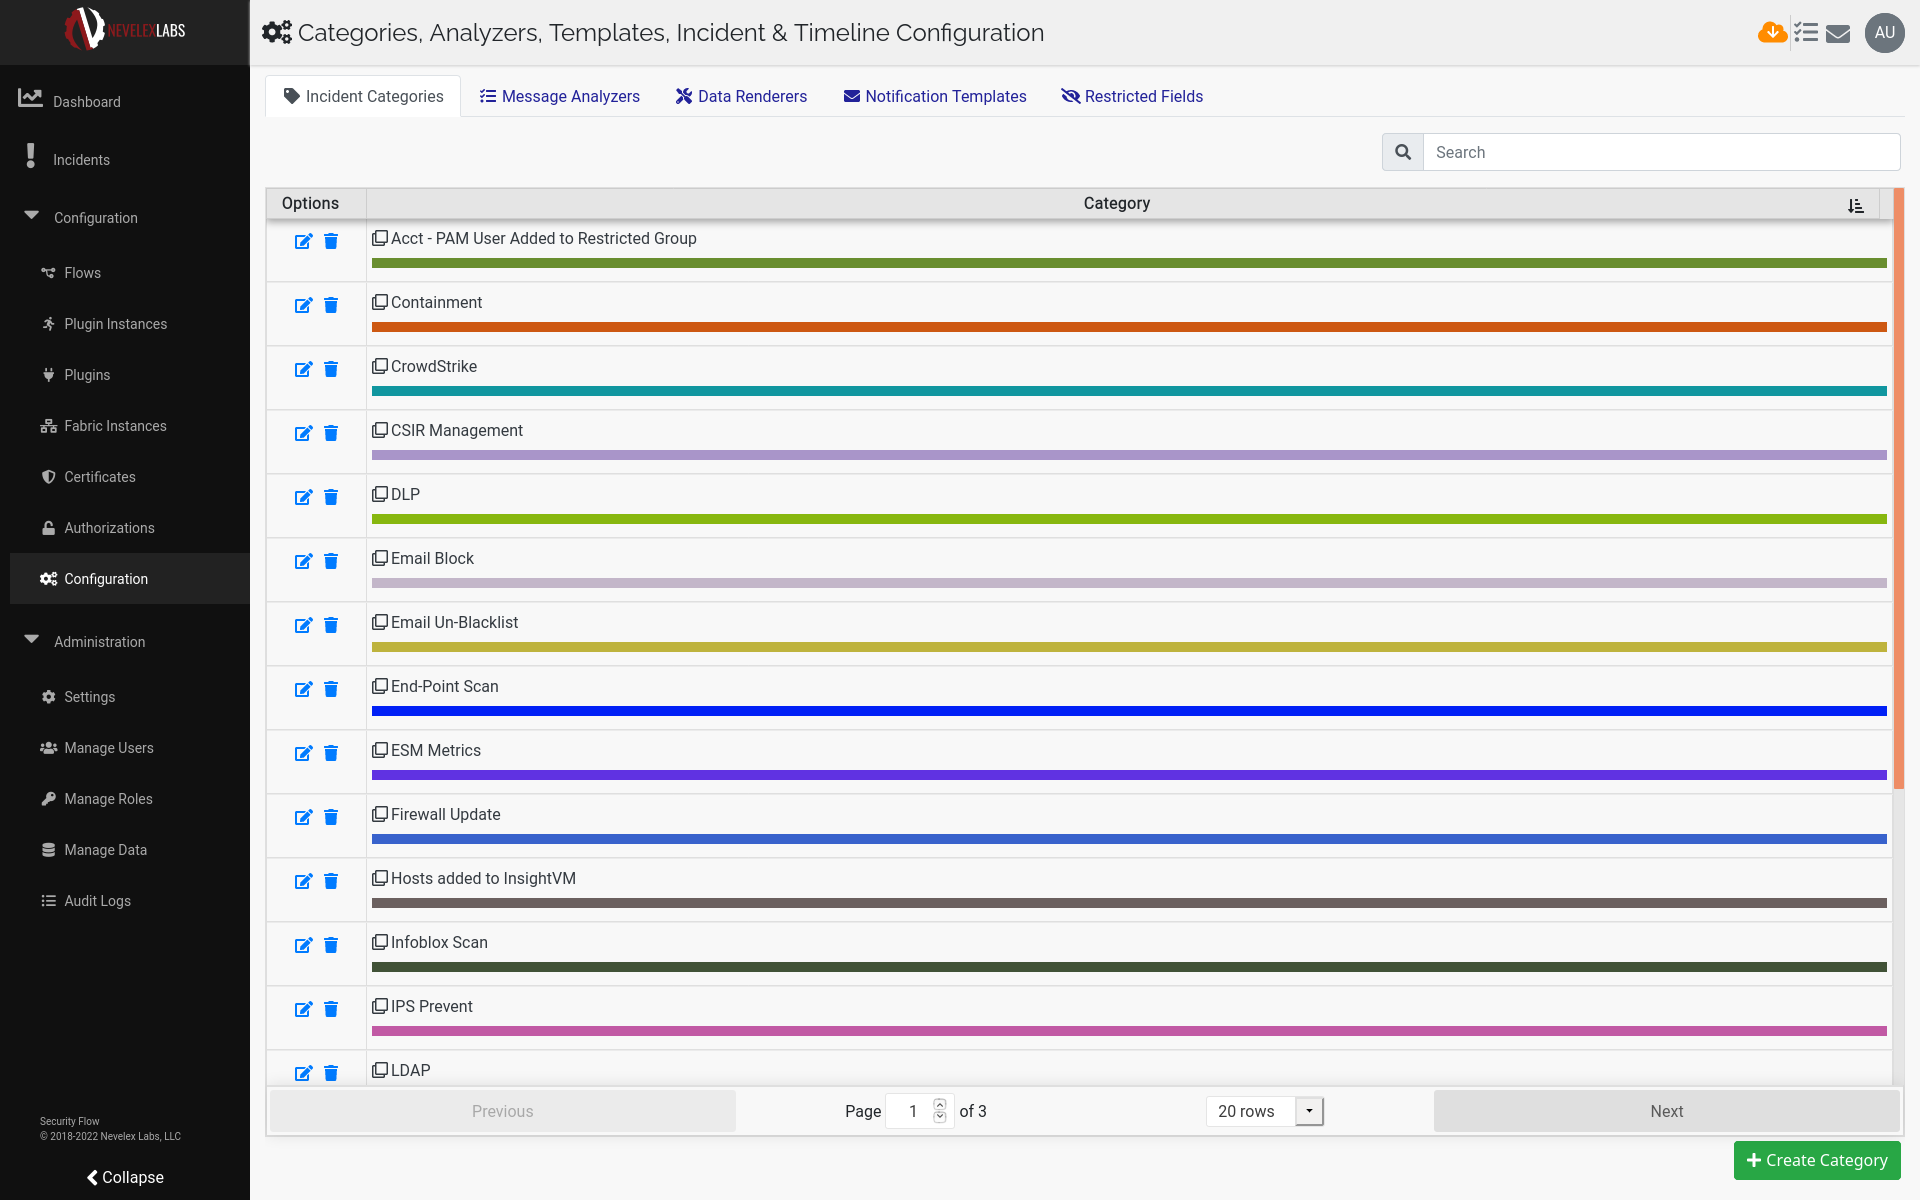Collapse the Administration sidebar section
This screenshot has width=1920, height=1200.
click(x=32, y=640)
